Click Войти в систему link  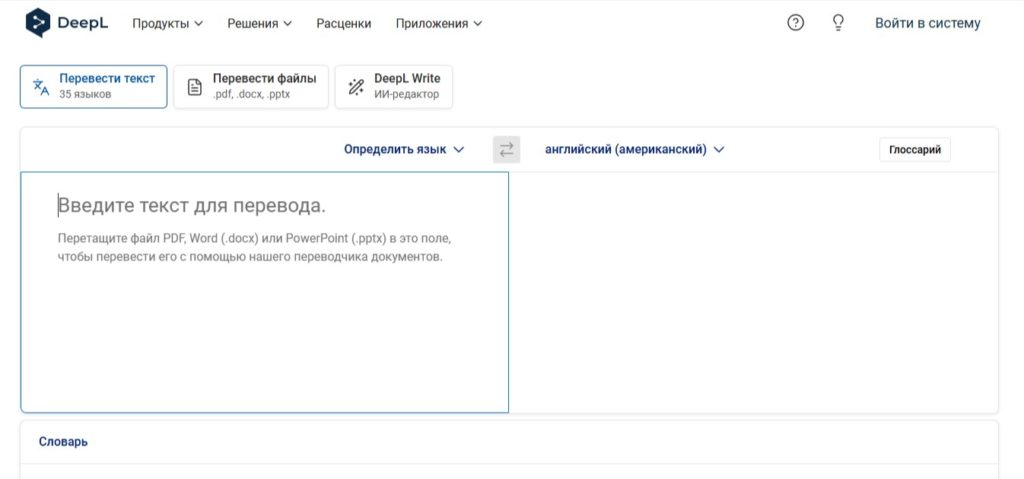point(927,24)
